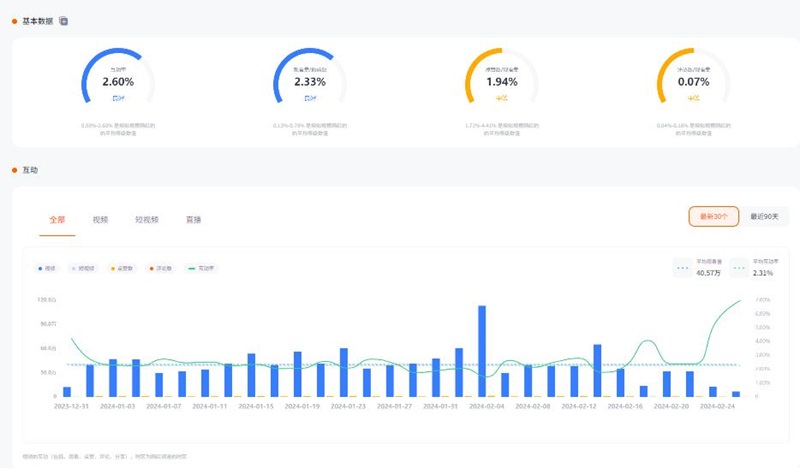Switch to the 全部 tab
The width and height of the screenshot is (800, 468).
(x=57, y=218)
